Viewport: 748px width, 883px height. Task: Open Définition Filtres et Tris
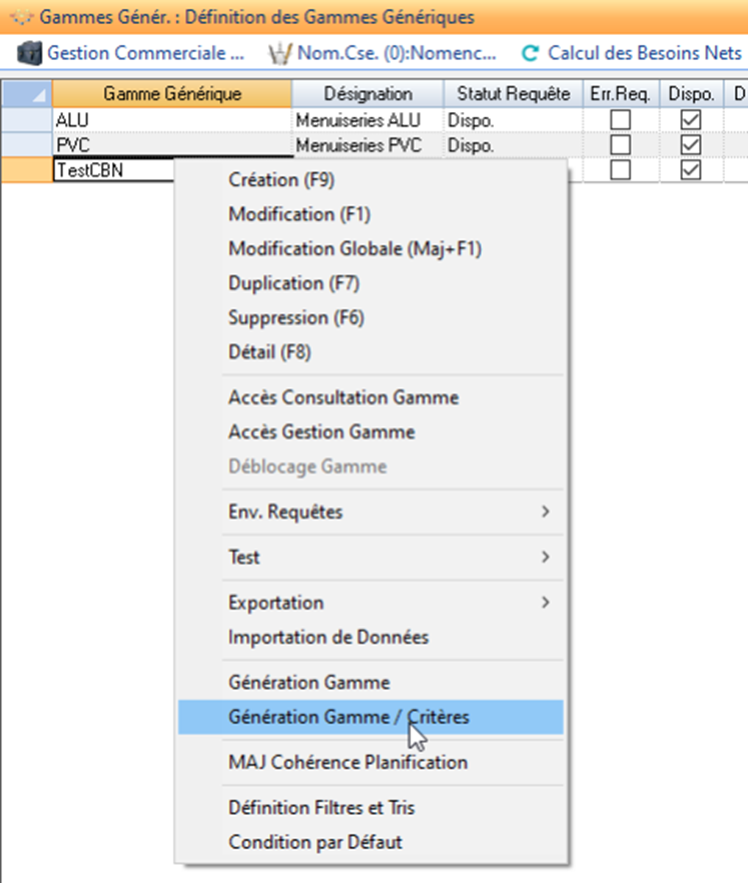pos(321,808)
